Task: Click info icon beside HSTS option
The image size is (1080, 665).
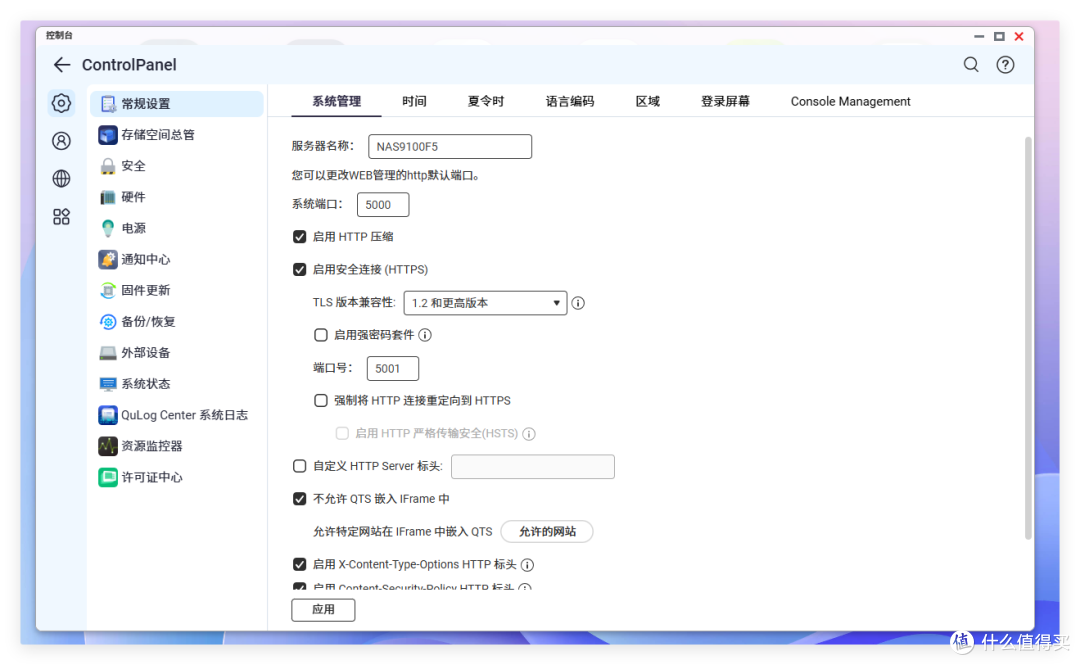Action: [x=528, y=433]
